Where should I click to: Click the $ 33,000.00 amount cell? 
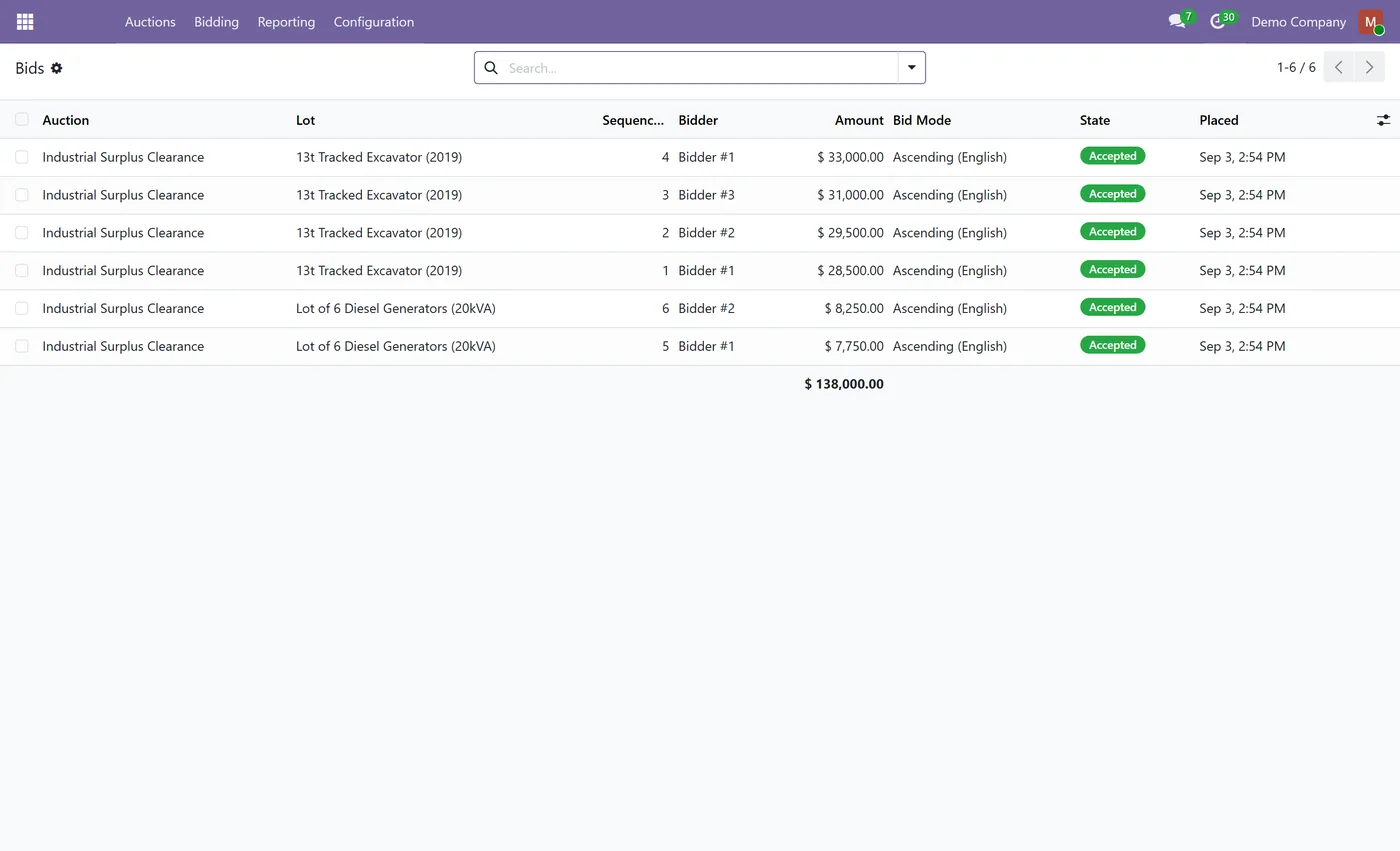pyautogui.click(x=850, y=157)
